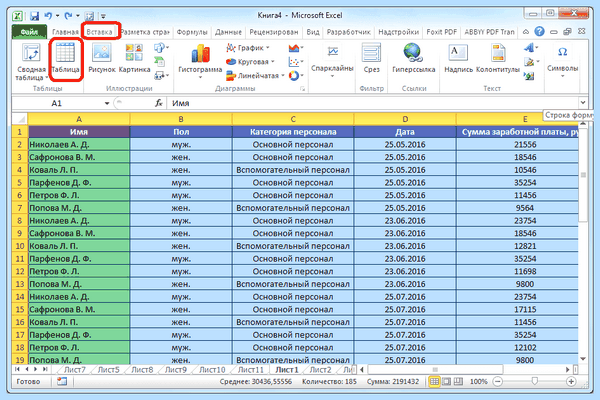Expand the formula bar
The height and width of the screenshot is (400, 600).
582,103
